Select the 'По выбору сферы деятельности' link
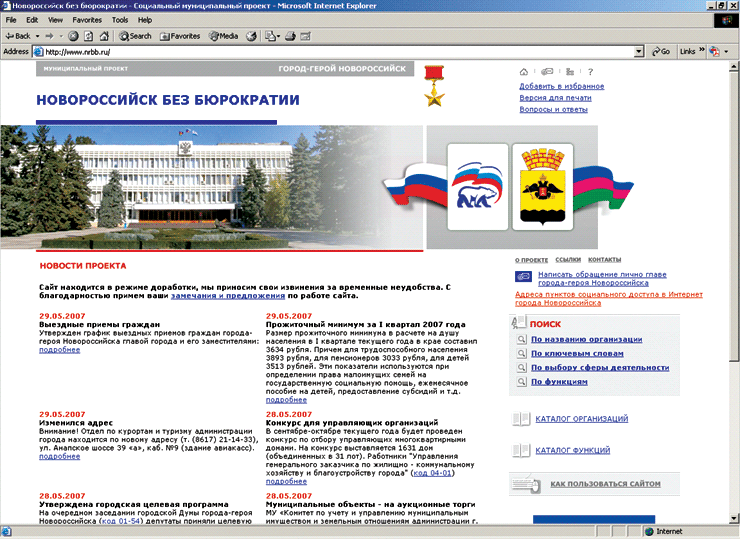 [x=600, y=368]
